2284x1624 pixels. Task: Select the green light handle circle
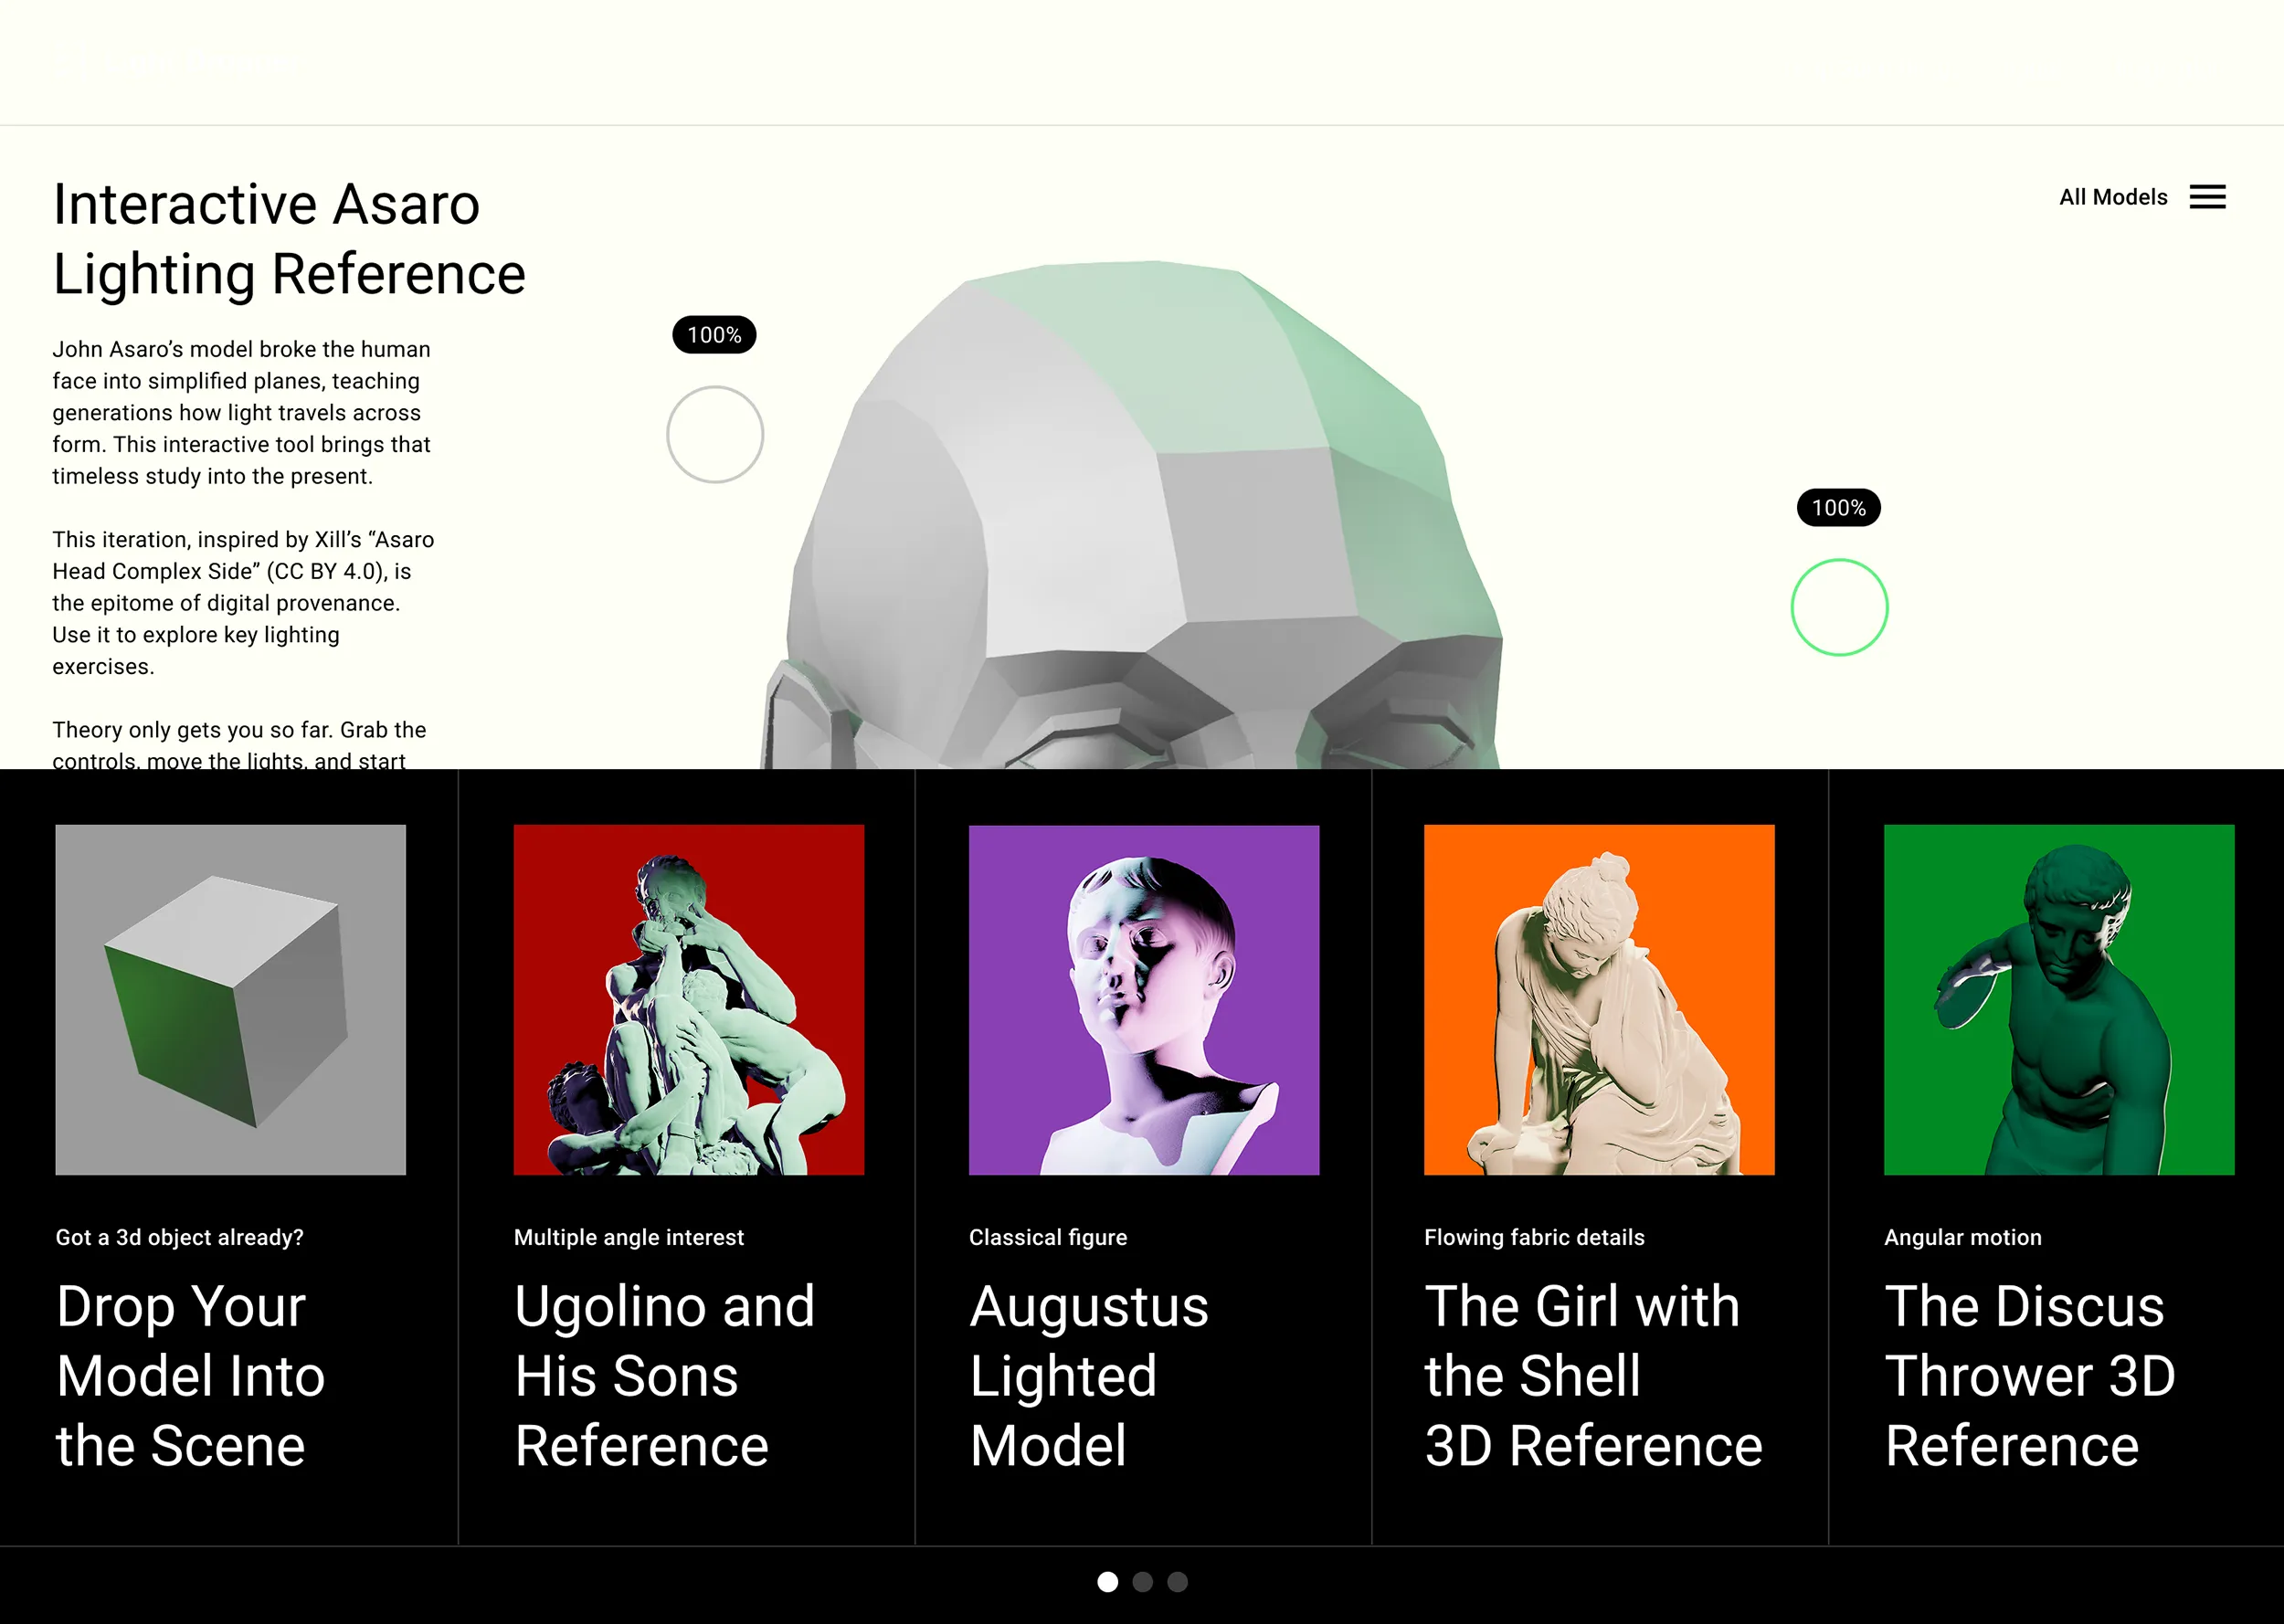1839,607
